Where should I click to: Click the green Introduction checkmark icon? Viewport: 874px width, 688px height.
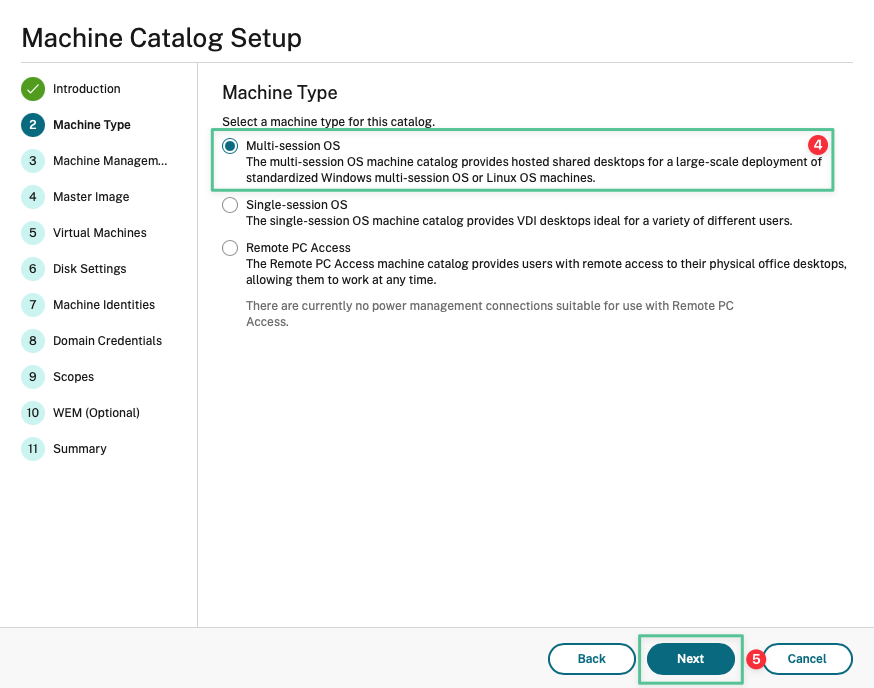(33, 89)
